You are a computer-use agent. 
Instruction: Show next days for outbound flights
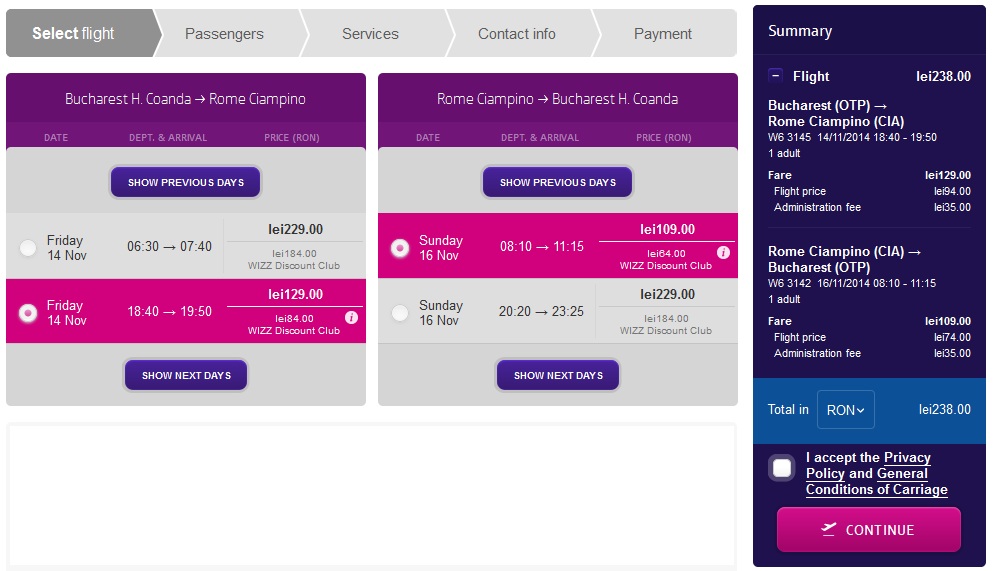[186, 376]
